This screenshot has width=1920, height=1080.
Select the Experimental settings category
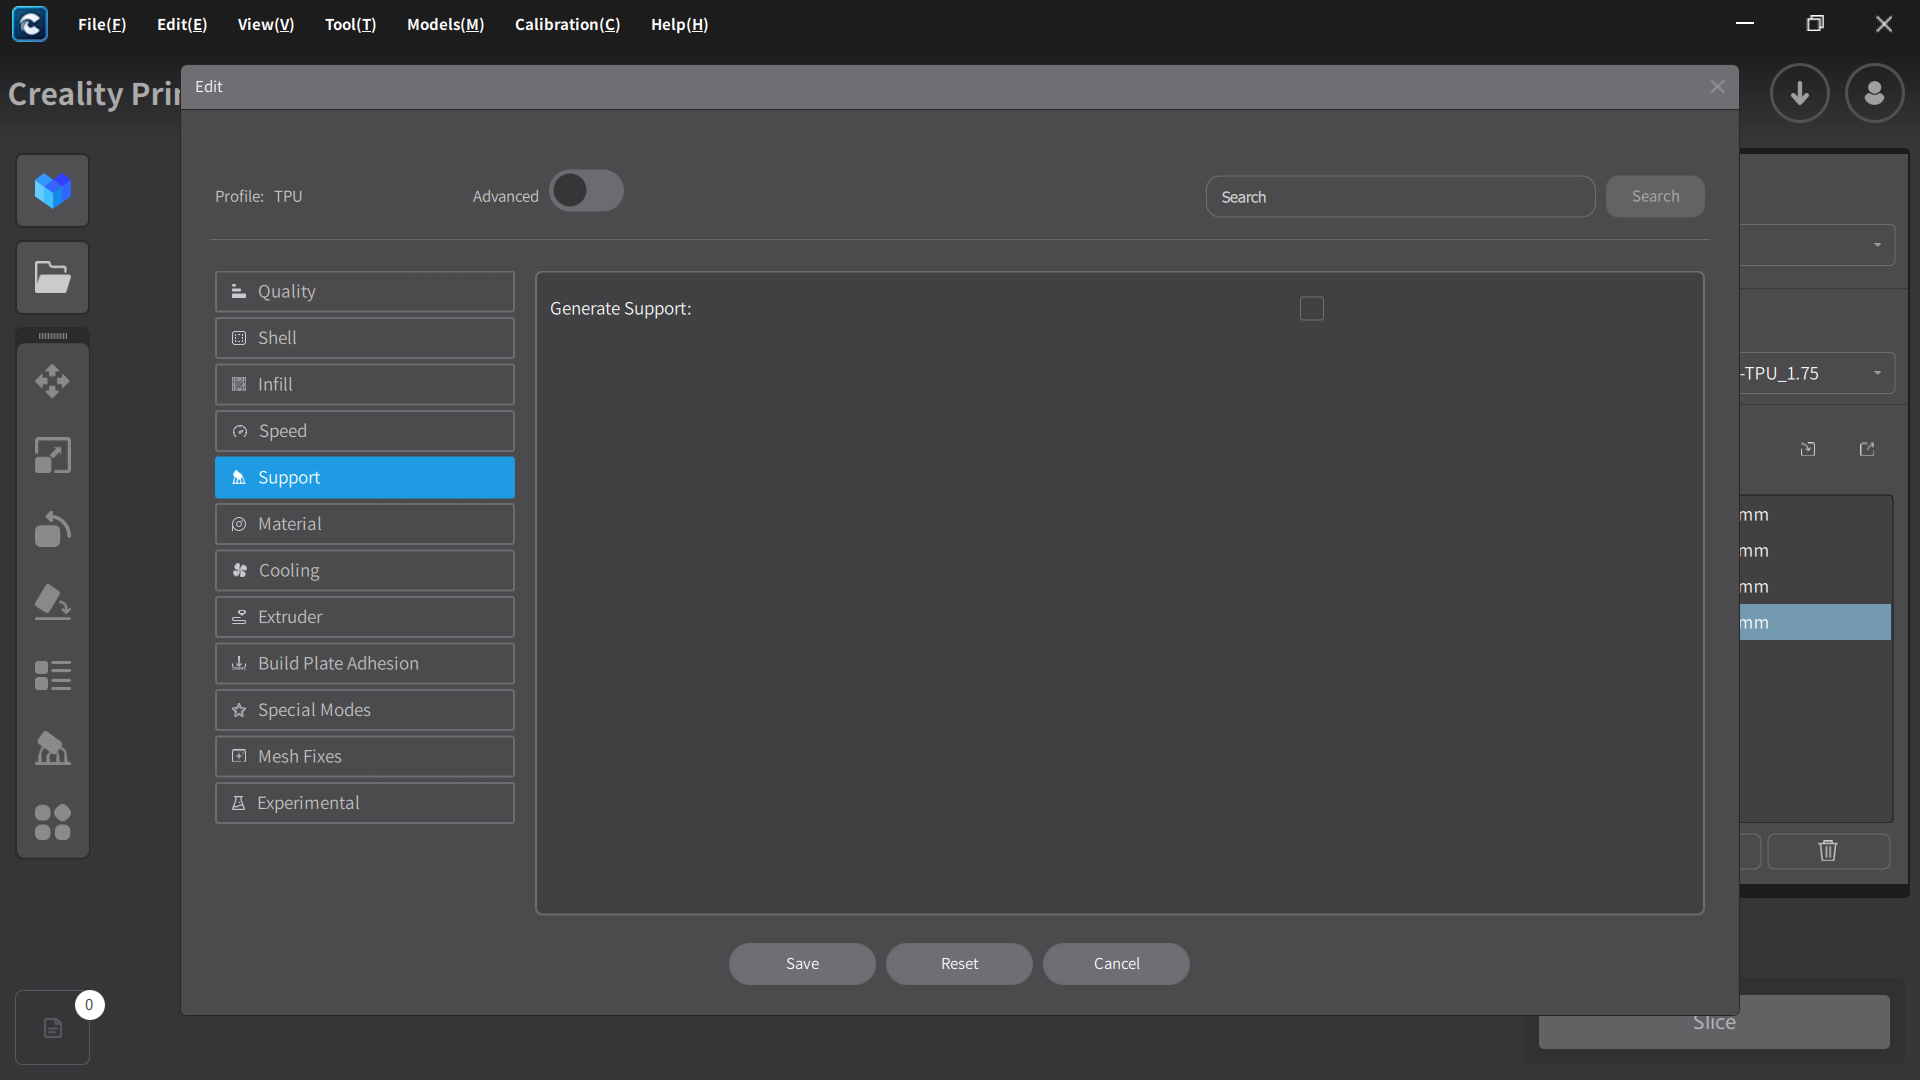pos(365,803)
